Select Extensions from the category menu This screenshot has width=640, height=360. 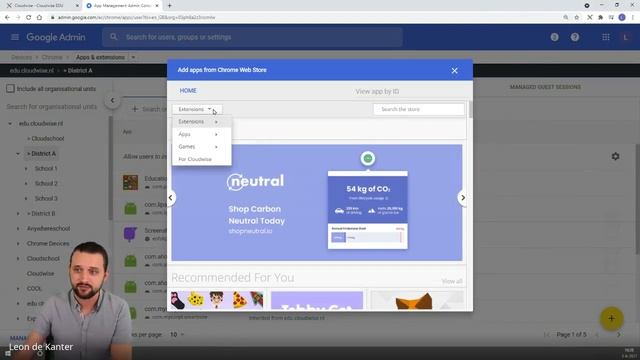click(202, 122)
